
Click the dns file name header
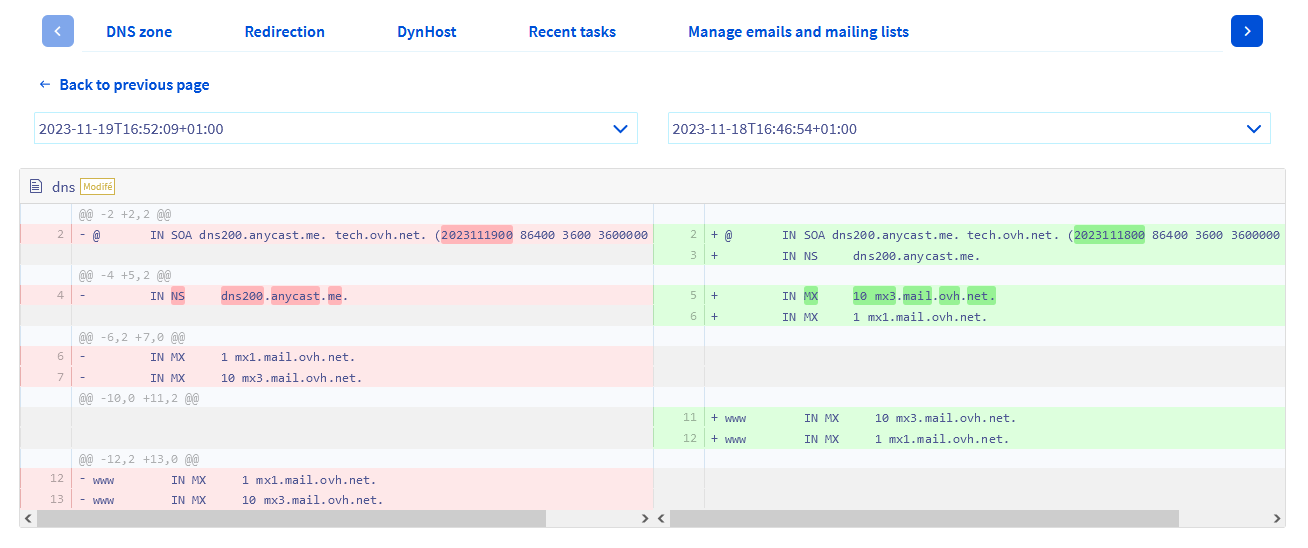point(63,187)
